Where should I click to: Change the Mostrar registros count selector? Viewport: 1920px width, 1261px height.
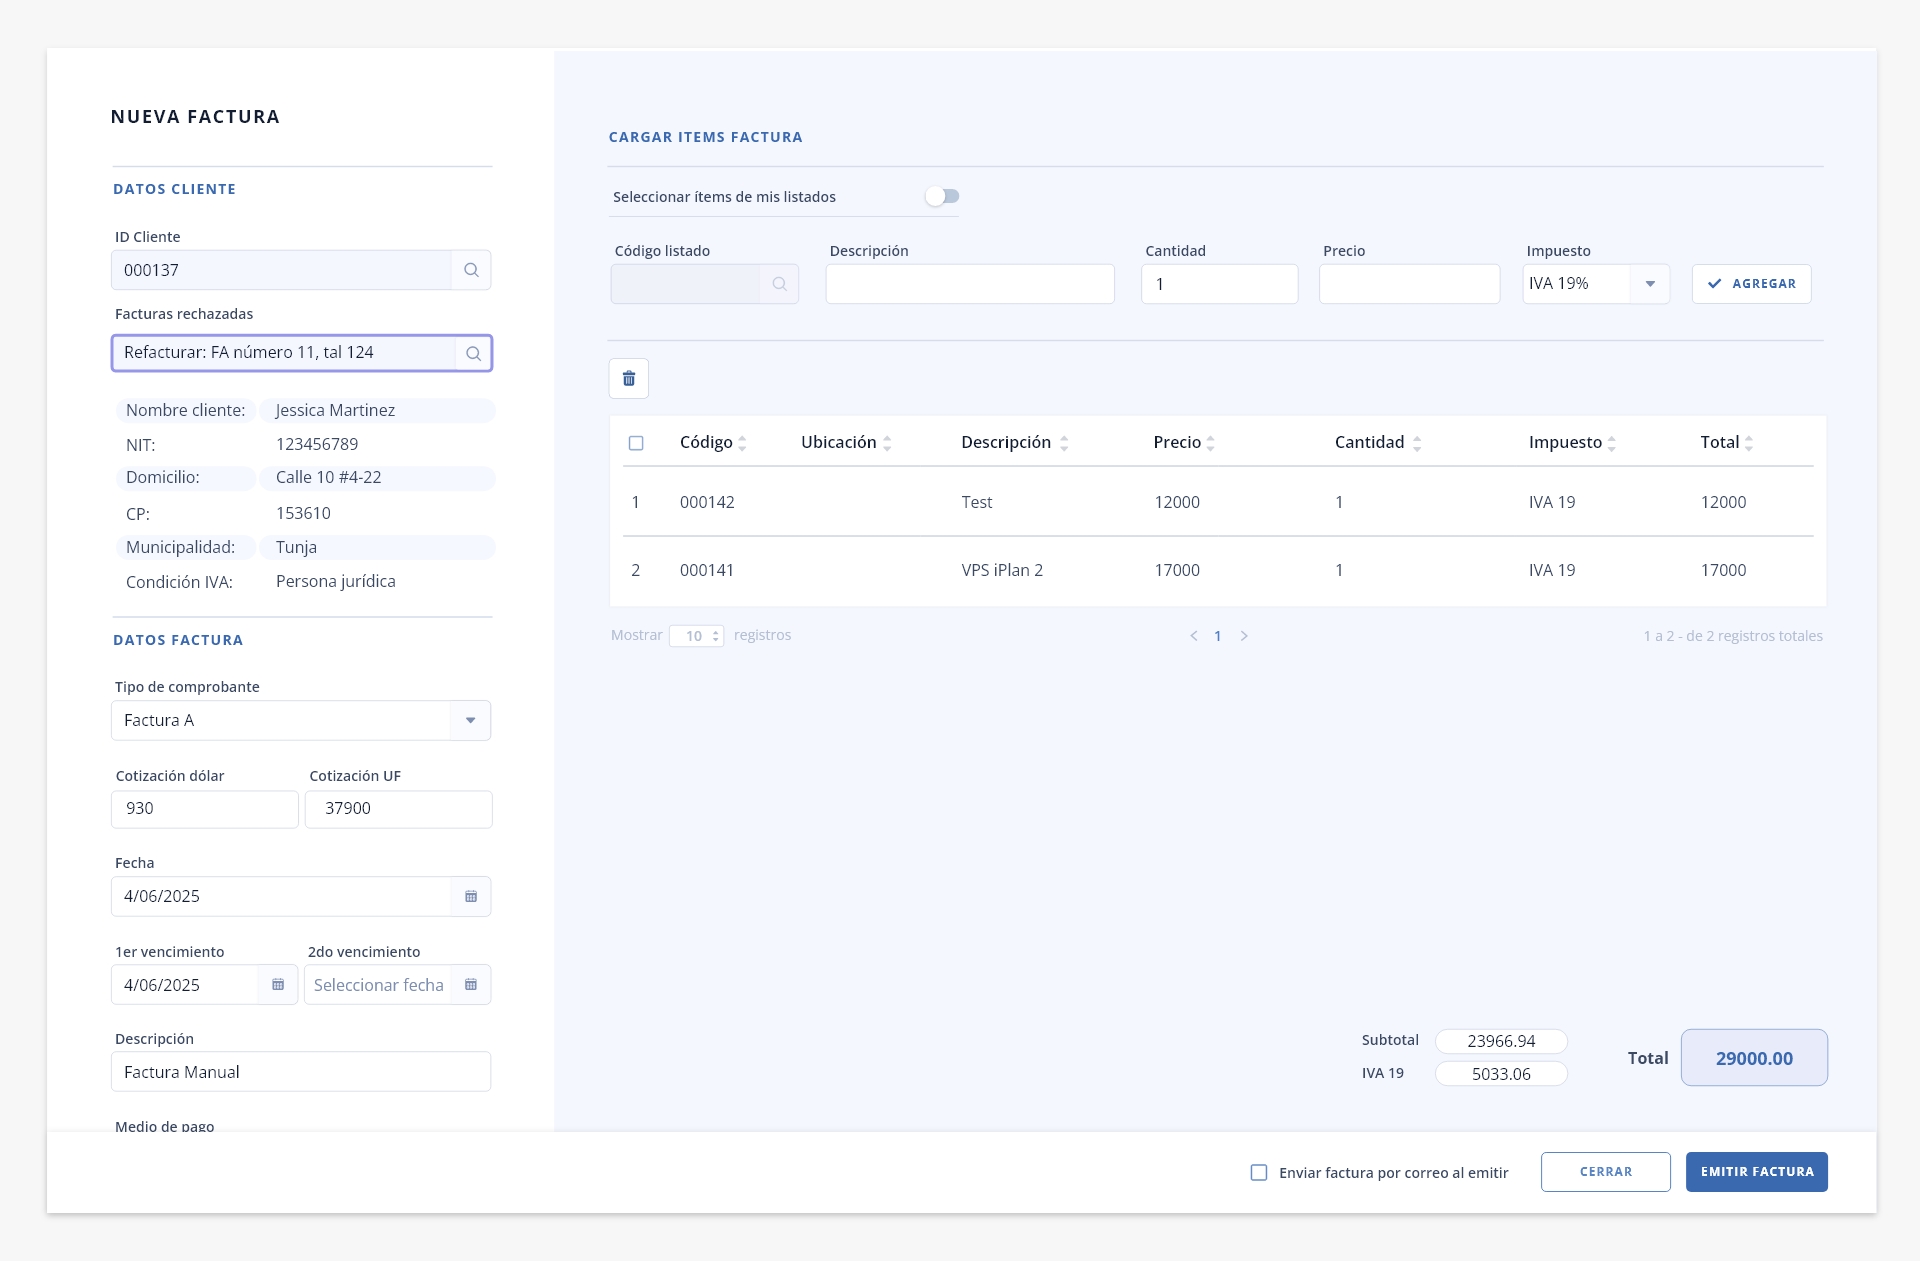coord(697,636)
